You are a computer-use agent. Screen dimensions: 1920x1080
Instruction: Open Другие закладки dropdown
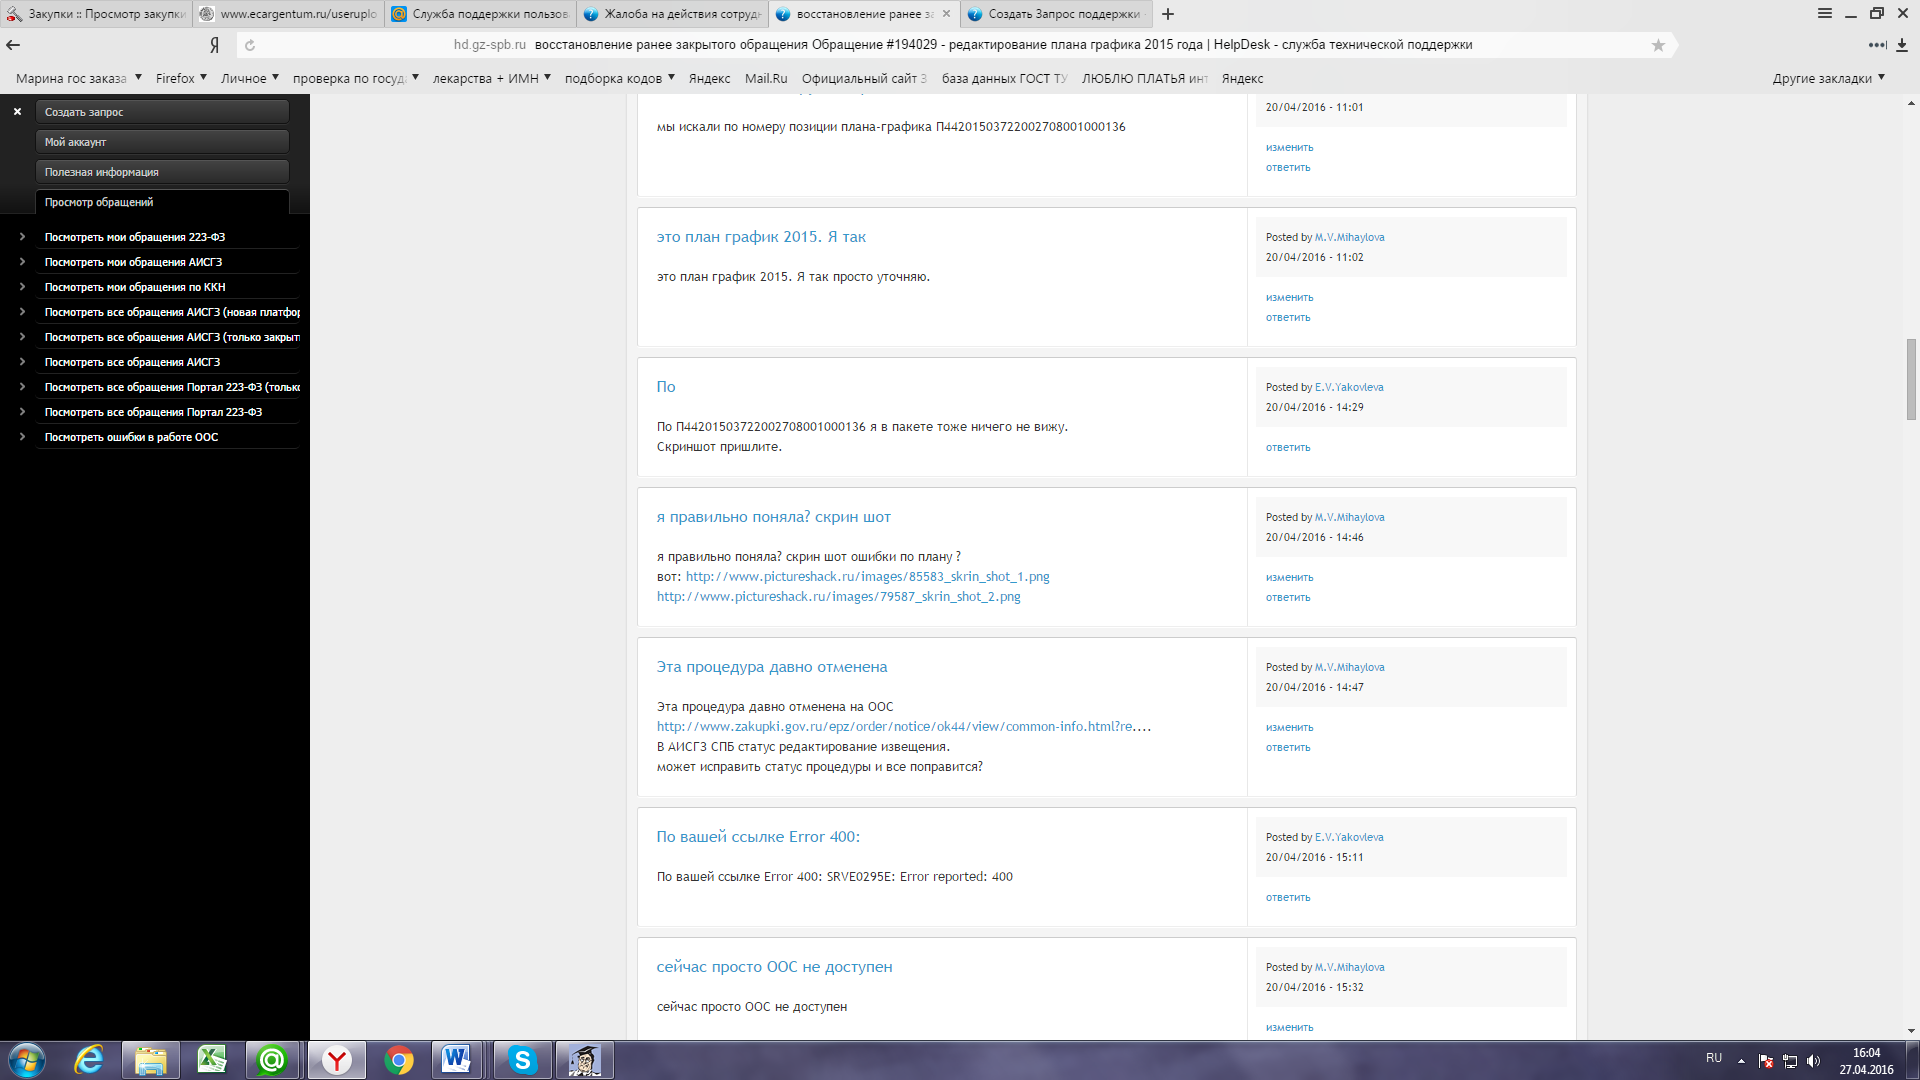(1829, 78)
